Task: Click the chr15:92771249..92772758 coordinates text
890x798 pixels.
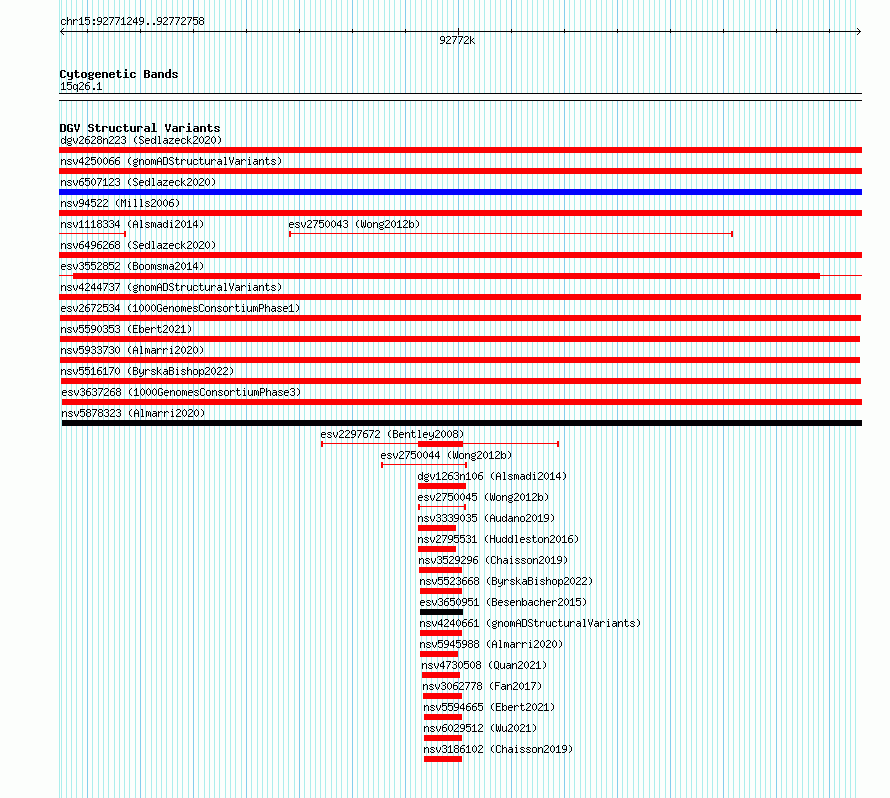Action: [x=132, y=21]
